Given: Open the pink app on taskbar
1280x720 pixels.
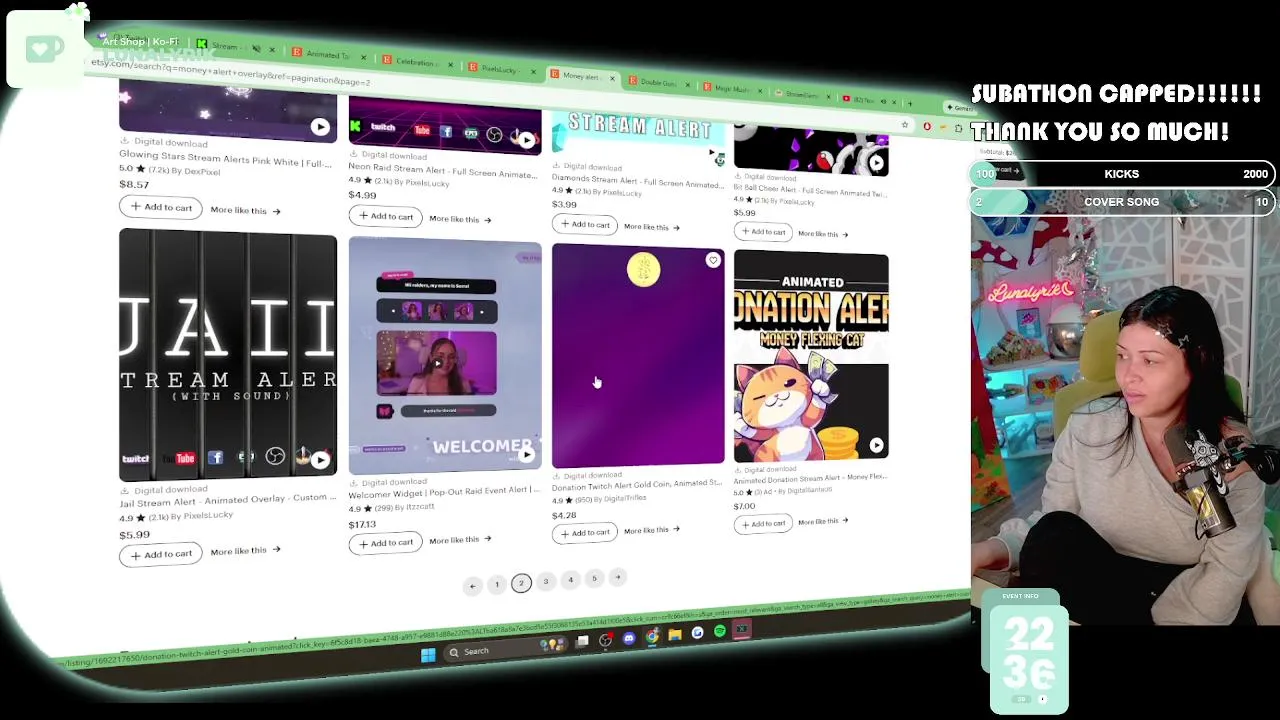Looking at the screenshot, I should click(x=742, y=630).
